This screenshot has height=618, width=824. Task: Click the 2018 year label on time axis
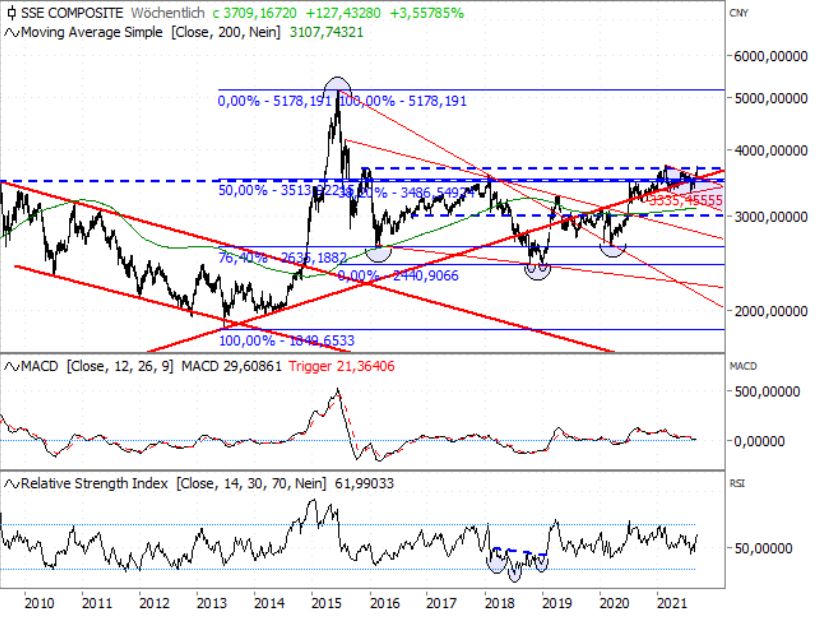499,603
